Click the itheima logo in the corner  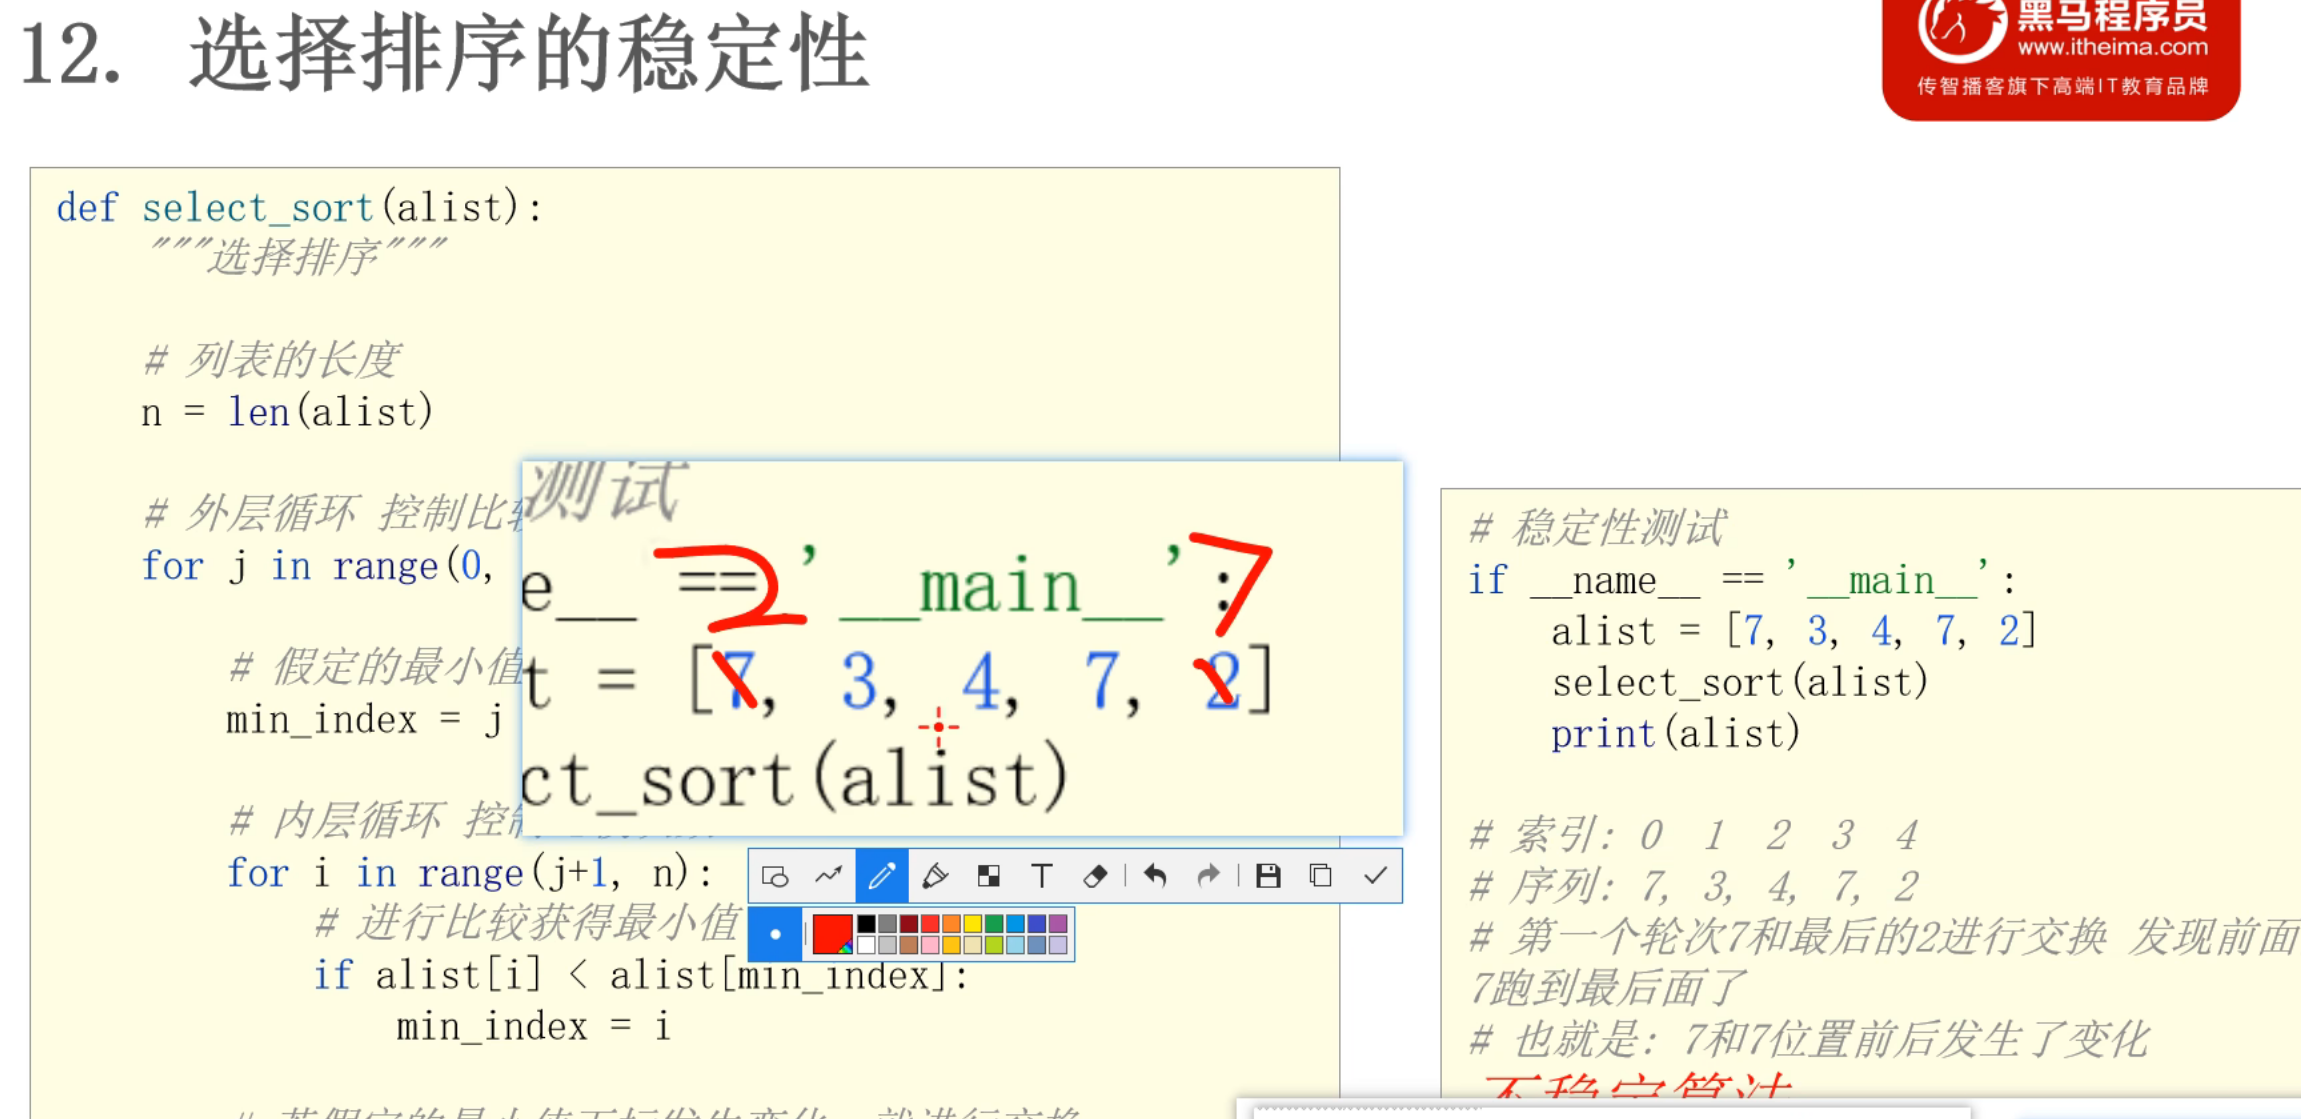point(2060,55)
